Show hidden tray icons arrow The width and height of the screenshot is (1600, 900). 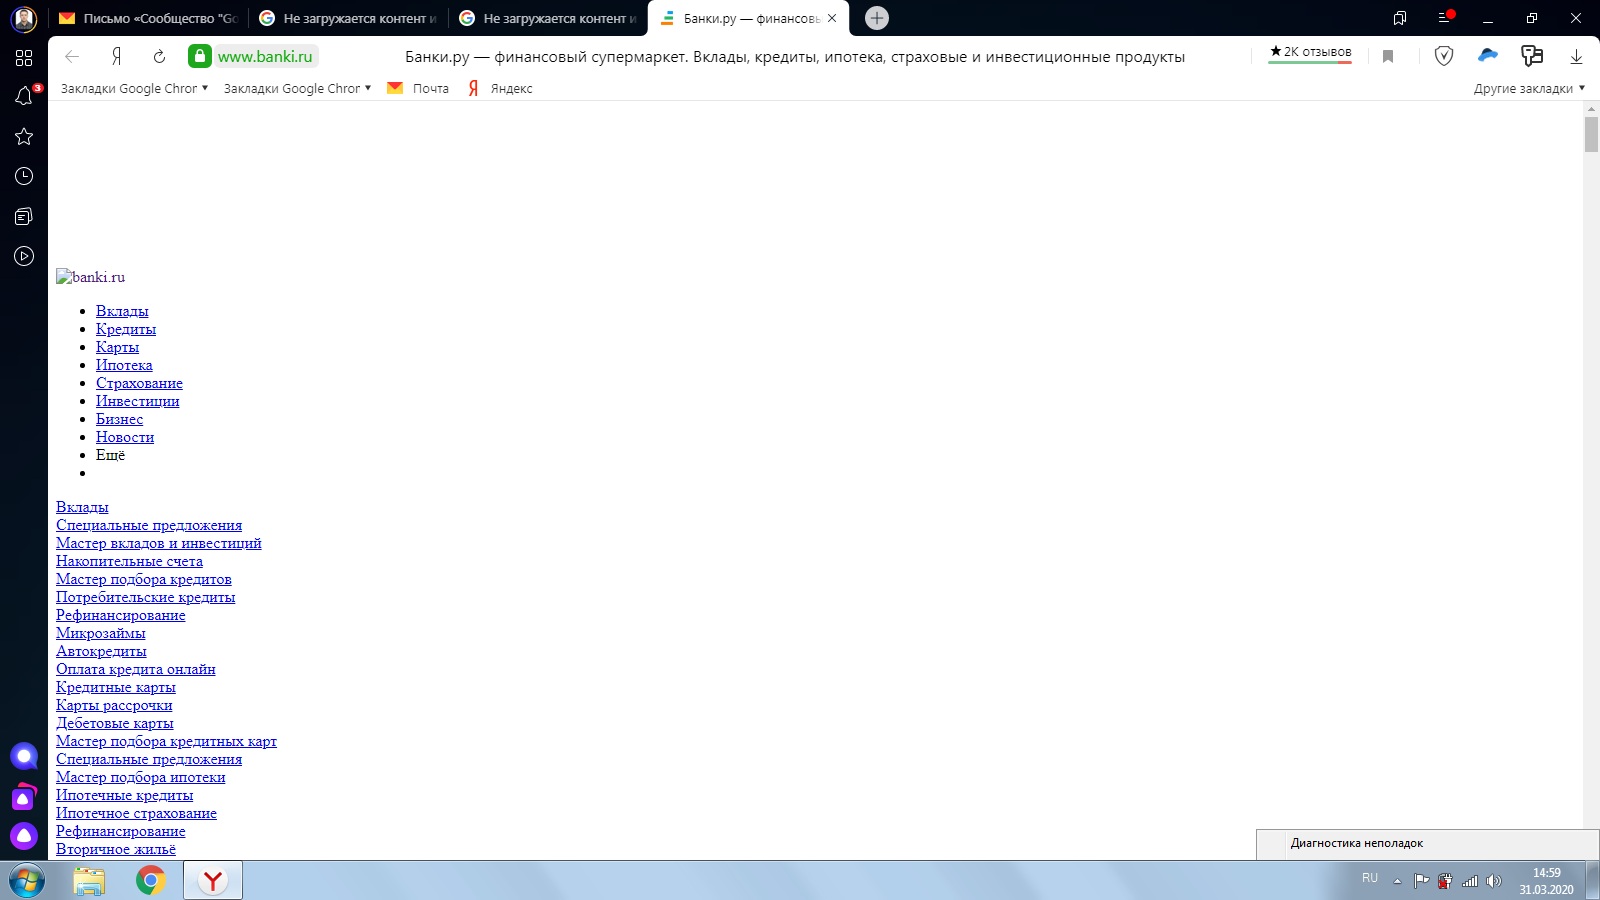click(1397, 881)
